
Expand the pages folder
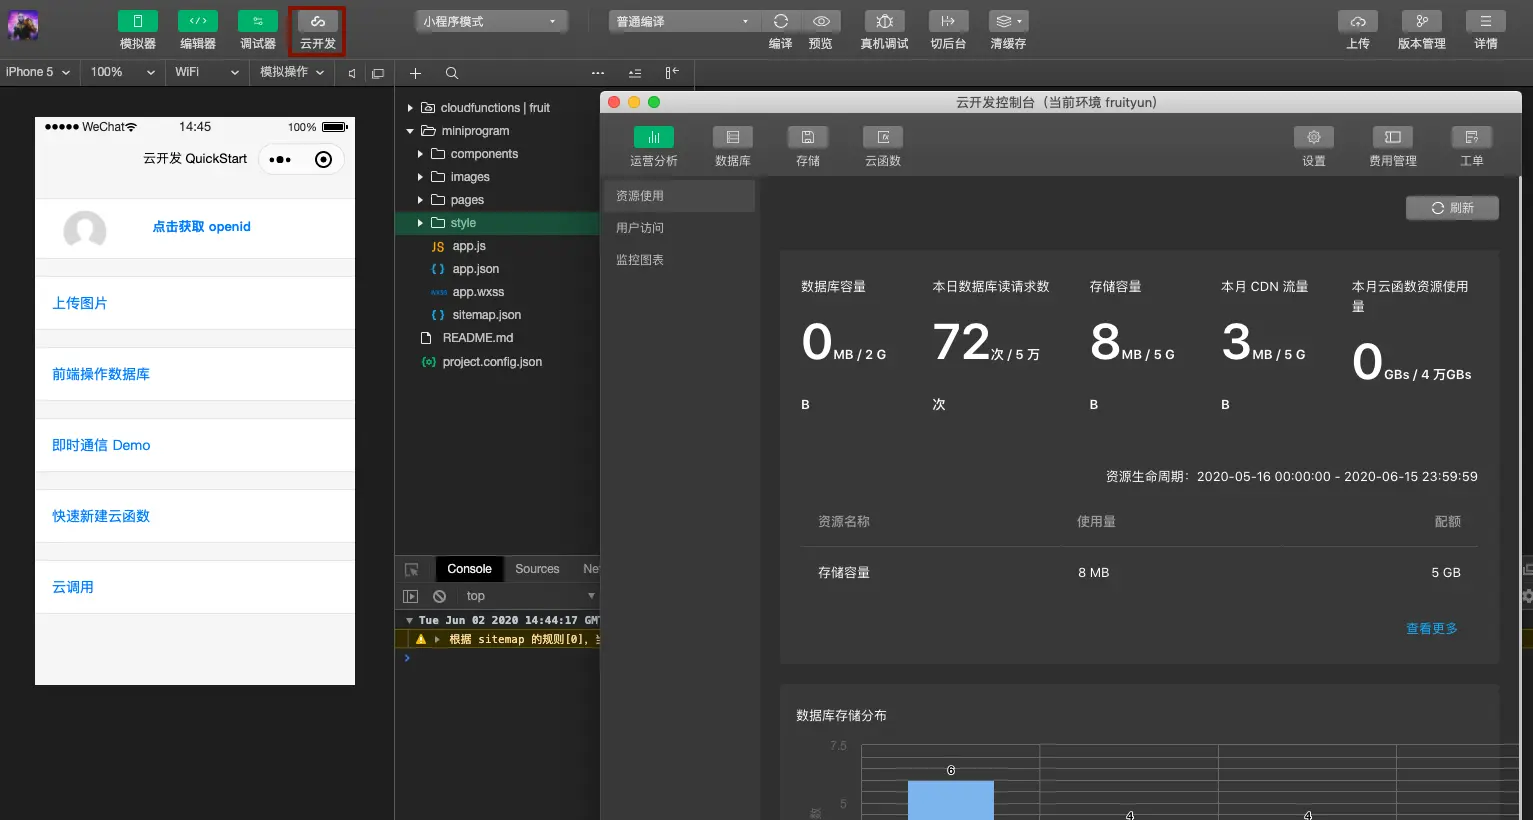coord(420,200)
